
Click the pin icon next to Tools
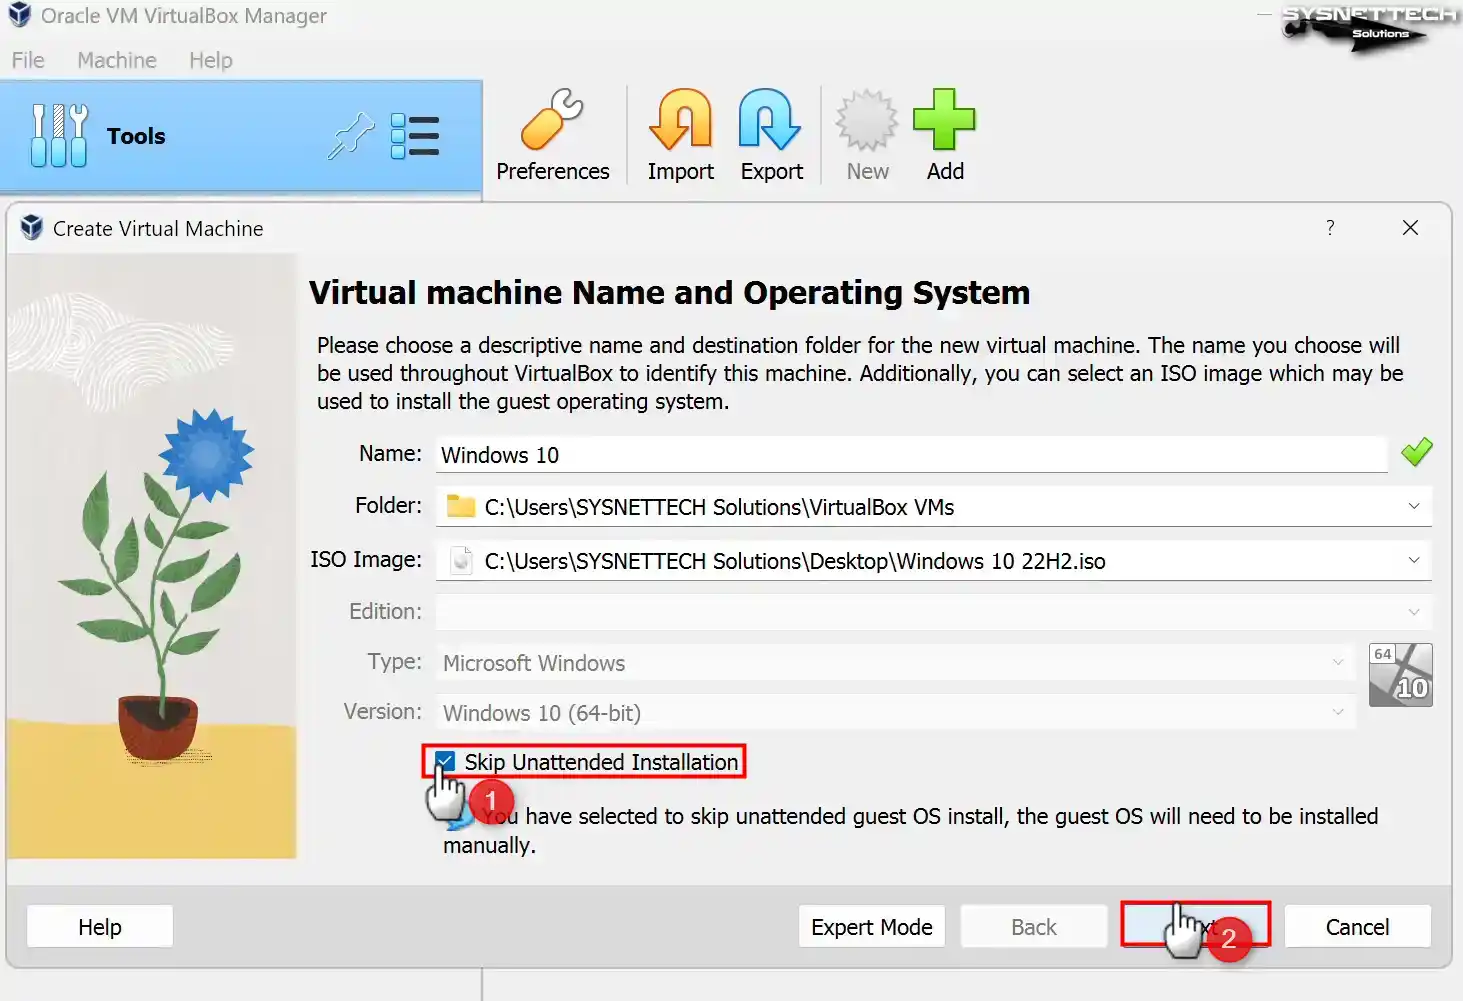[x=351, y=136]
